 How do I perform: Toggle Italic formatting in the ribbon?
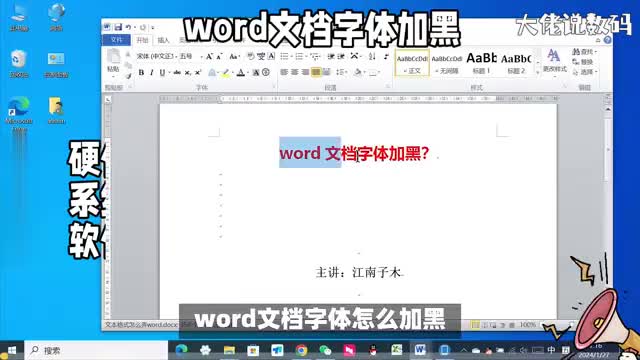pyautogui.click(x=151, y=73)
